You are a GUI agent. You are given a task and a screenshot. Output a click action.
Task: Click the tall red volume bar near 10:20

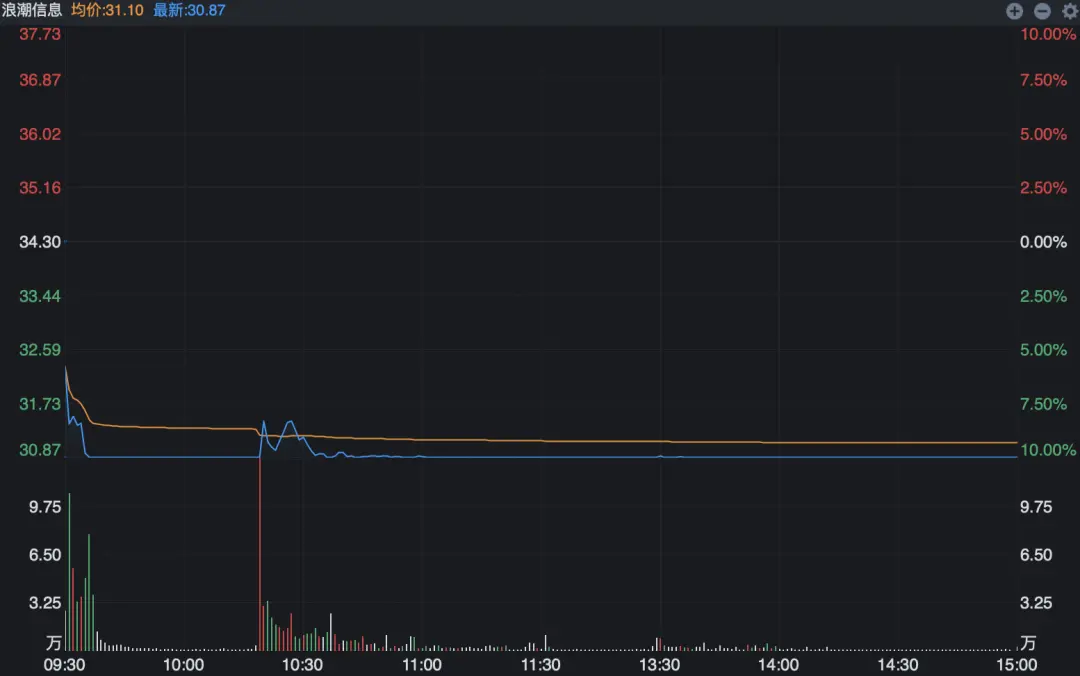tap(260, 560)
